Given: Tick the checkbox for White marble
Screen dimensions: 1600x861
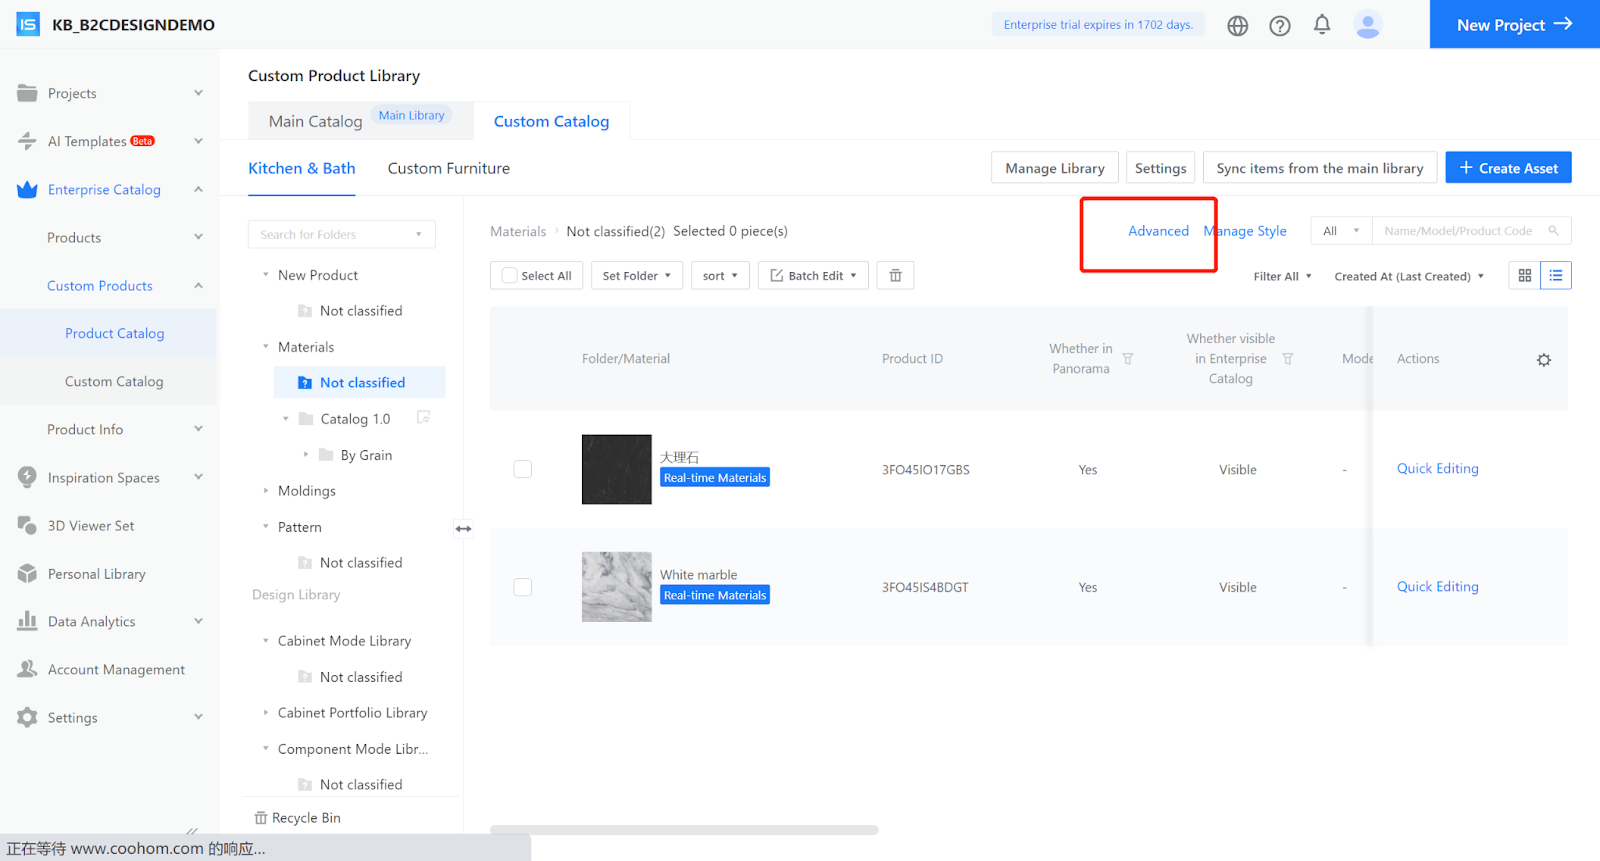Looking at the screenshot, I should (522, 587).
